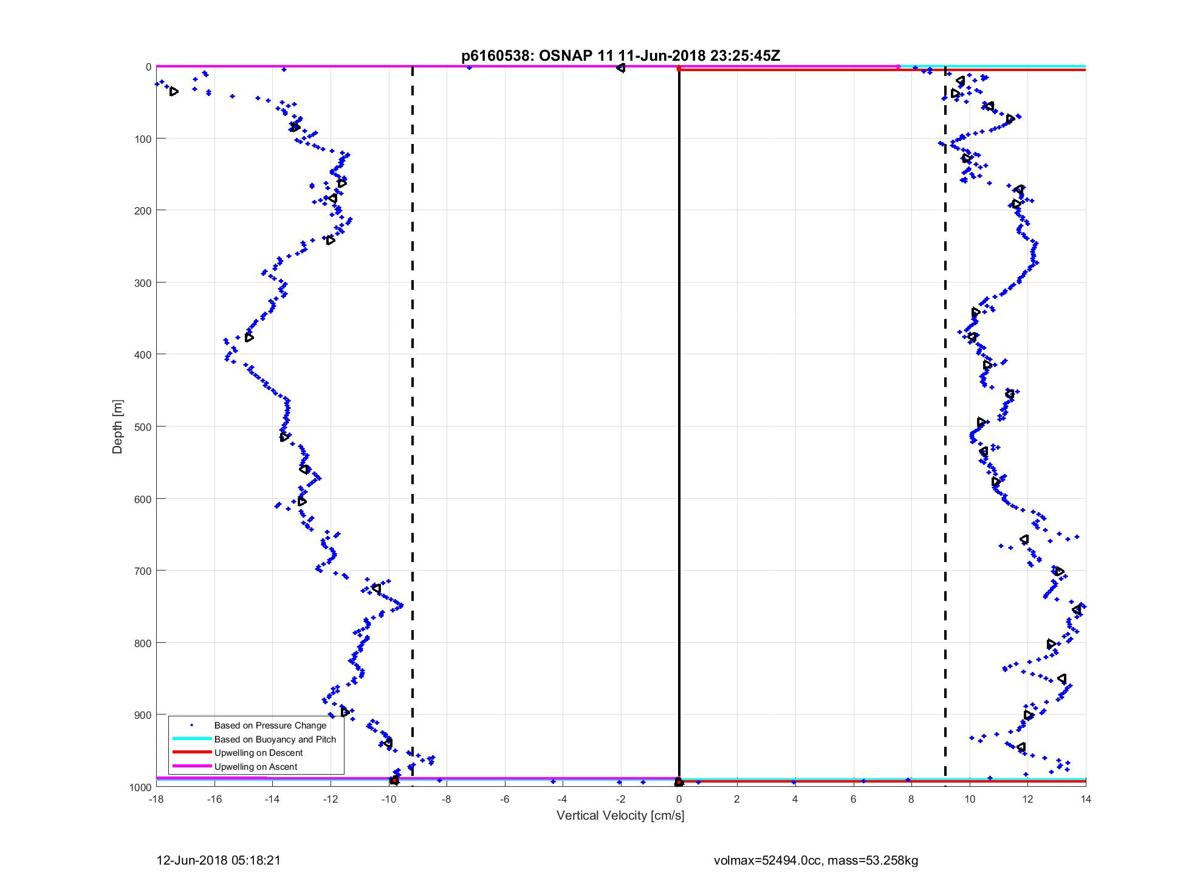The width and height of the screenshot is (1200, 885).
Task: Click the dashed vertical line right of zero
Action: (945, 427)
